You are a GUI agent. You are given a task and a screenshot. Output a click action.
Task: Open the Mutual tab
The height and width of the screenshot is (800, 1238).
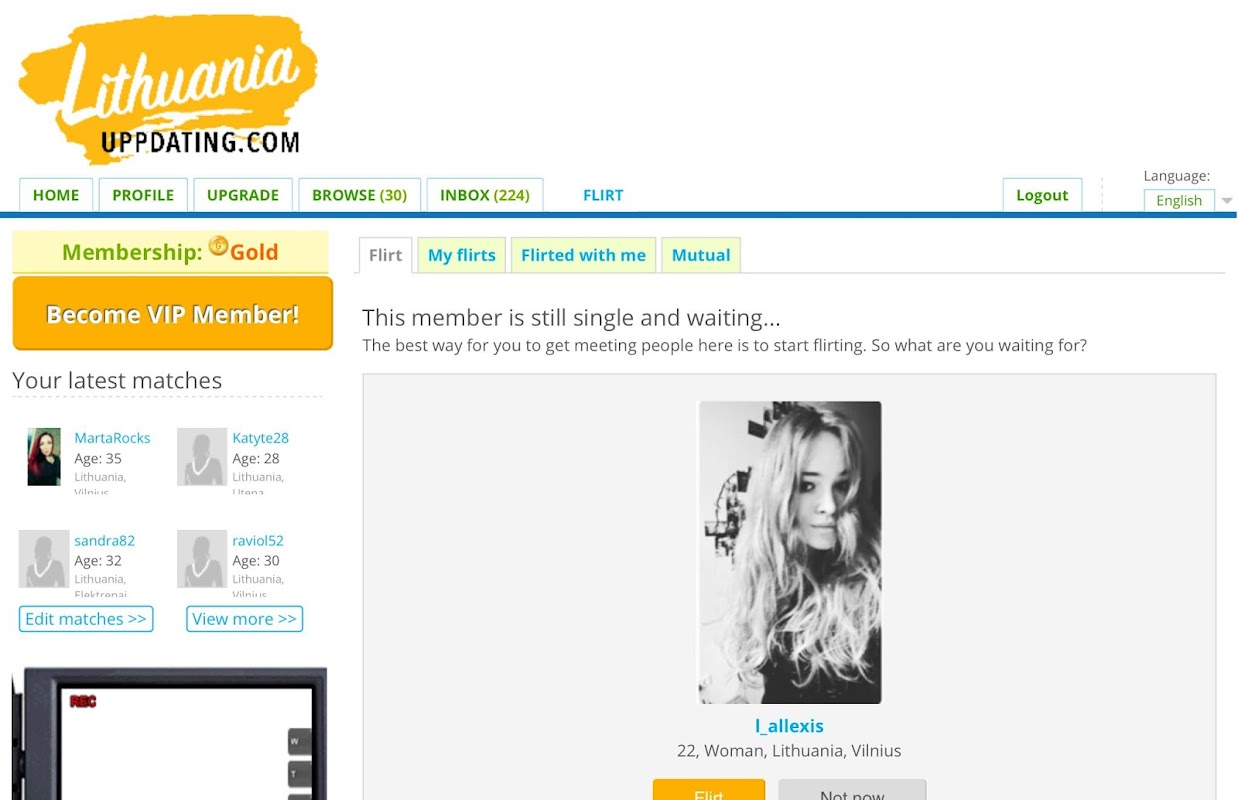click(x=701, y=255)
